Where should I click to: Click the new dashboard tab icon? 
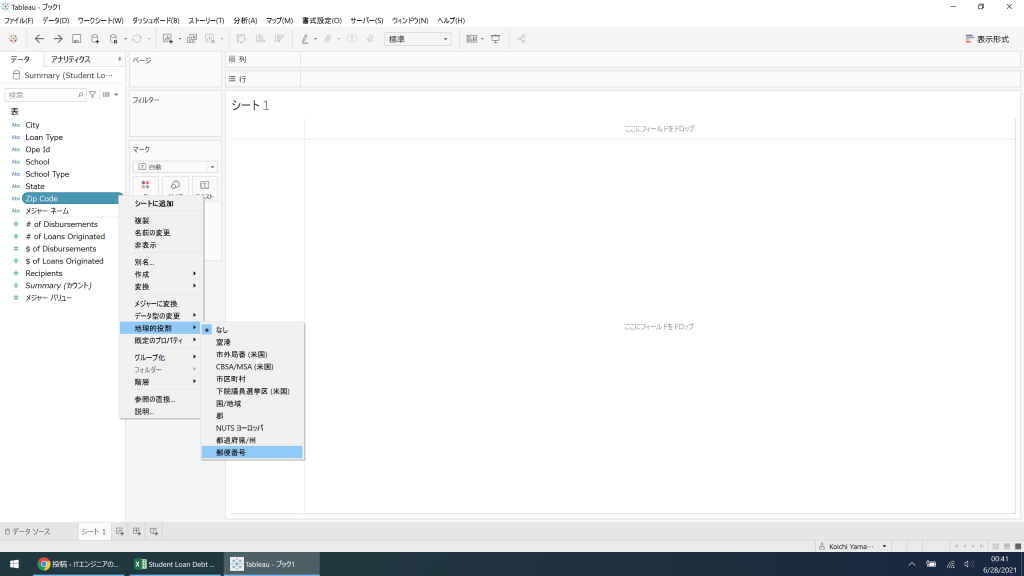[x=136, y=532]
